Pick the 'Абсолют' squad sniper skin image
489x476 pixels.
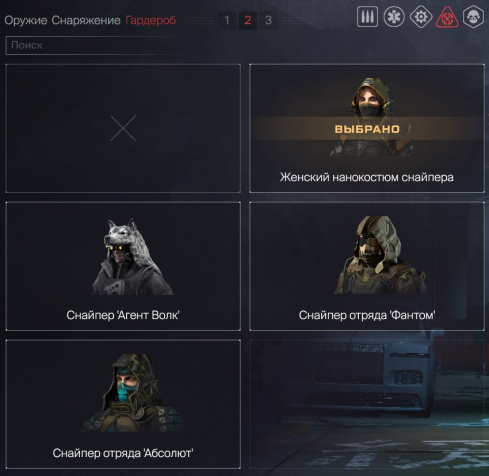[132, 393]
